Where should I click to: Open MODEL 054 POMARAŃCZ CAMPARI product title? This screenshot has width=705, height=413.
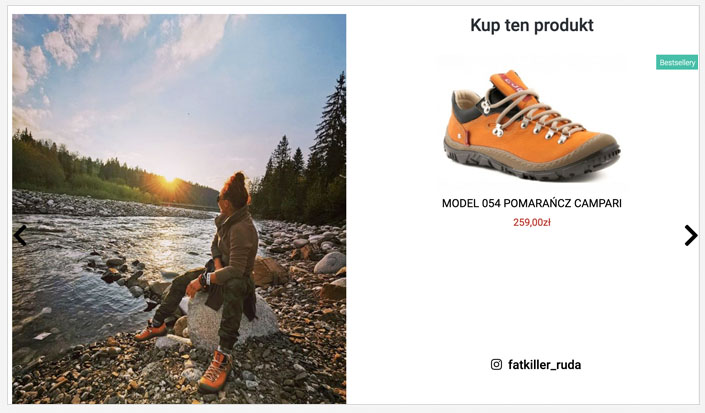click(532, 203)
